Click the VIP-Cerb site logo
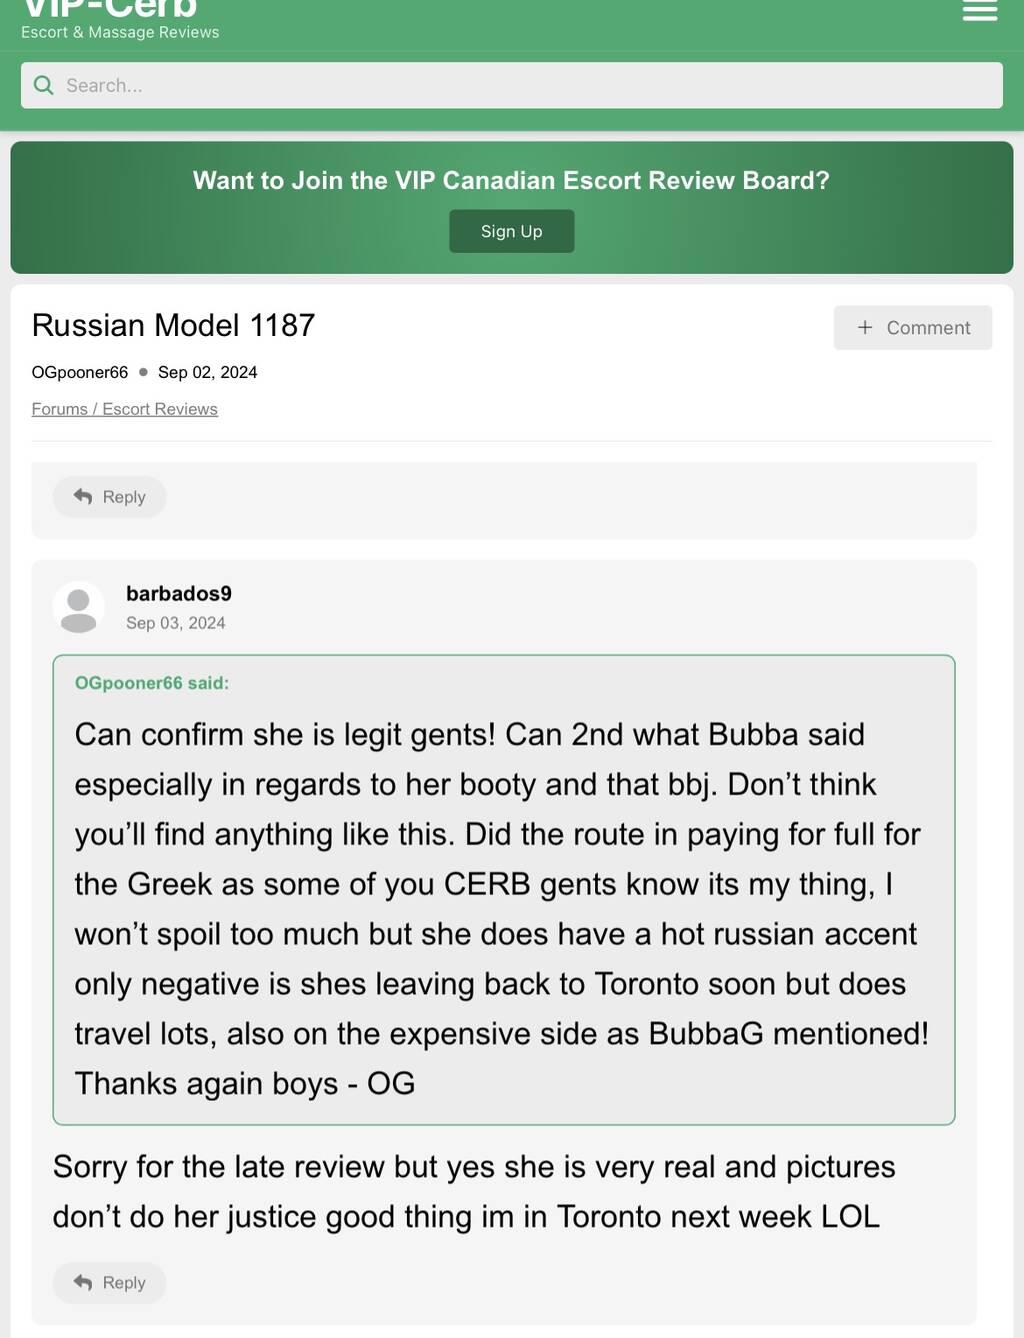 pos(110,8)
